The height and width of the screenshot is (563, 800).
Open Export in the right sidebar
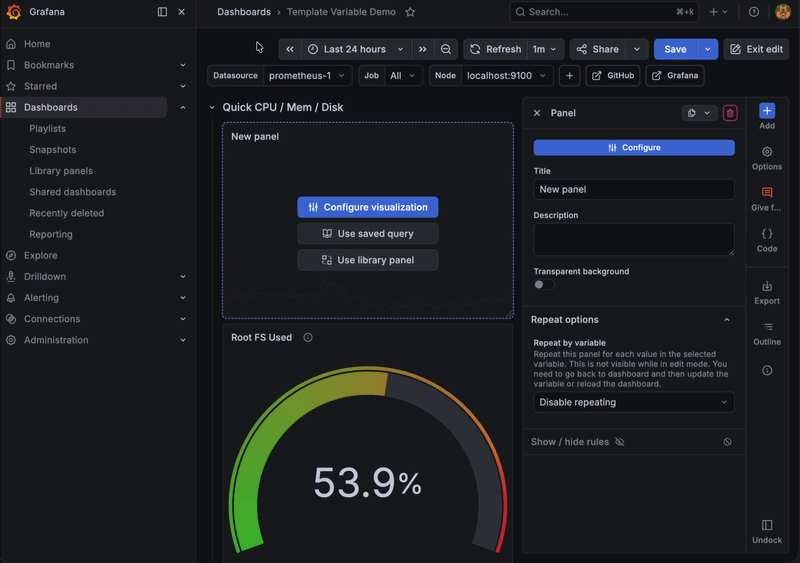click(x=767, y=292)
